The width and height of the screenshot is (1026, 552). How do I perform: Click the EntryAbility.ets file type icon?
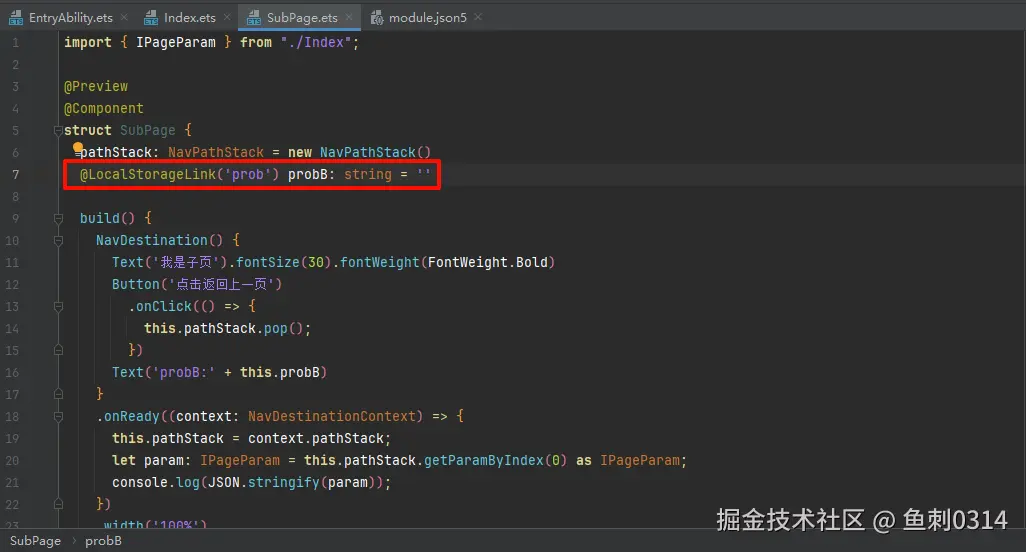[16, 18]
